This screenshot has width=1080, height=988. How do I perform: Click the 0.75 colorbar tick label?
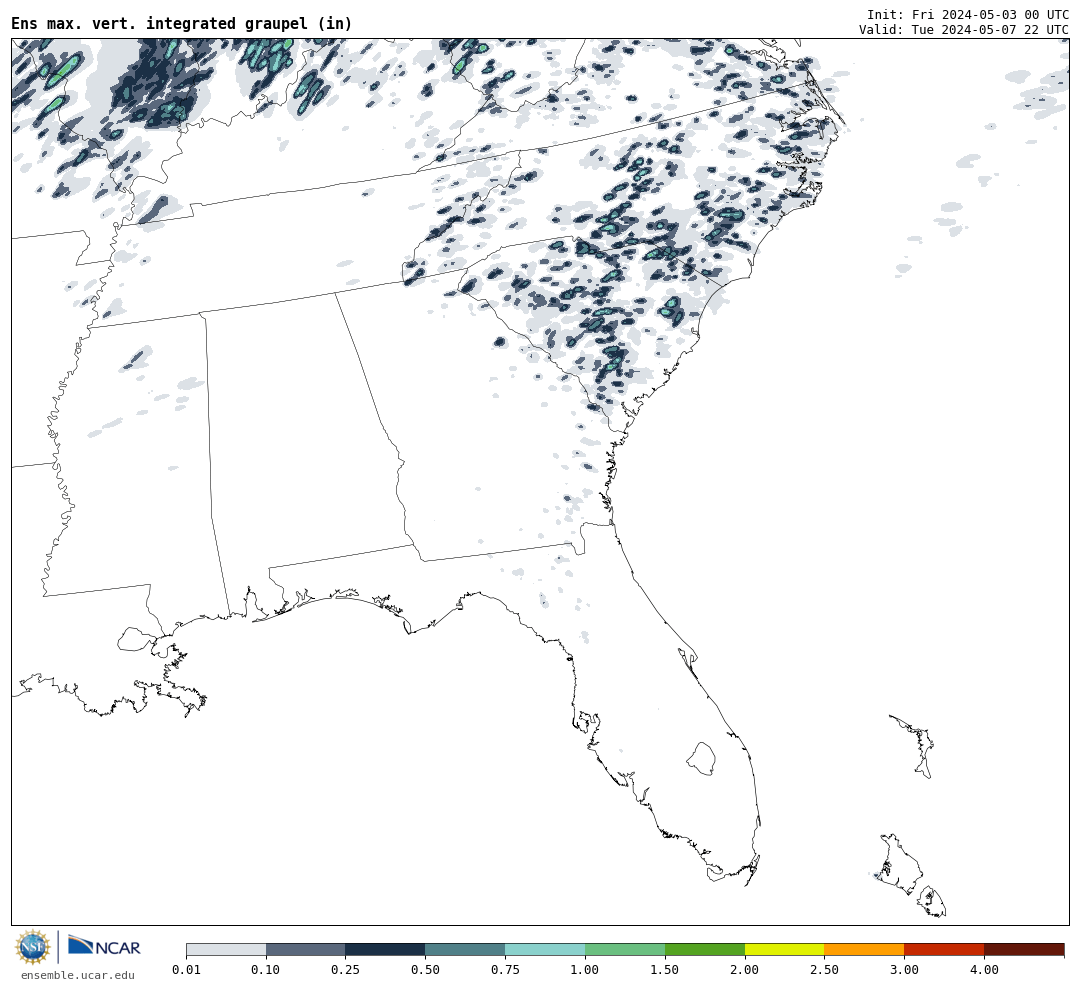click(505, 970)
